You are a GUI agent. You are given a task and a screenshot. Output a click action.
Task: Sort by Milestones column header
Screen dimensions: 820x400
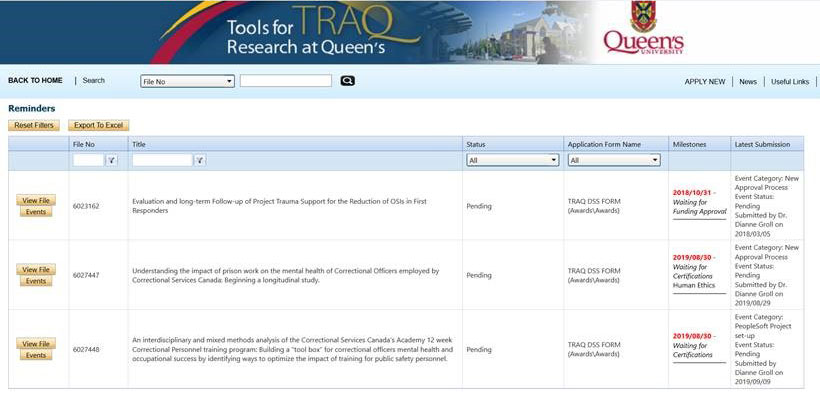coord(689,144)
